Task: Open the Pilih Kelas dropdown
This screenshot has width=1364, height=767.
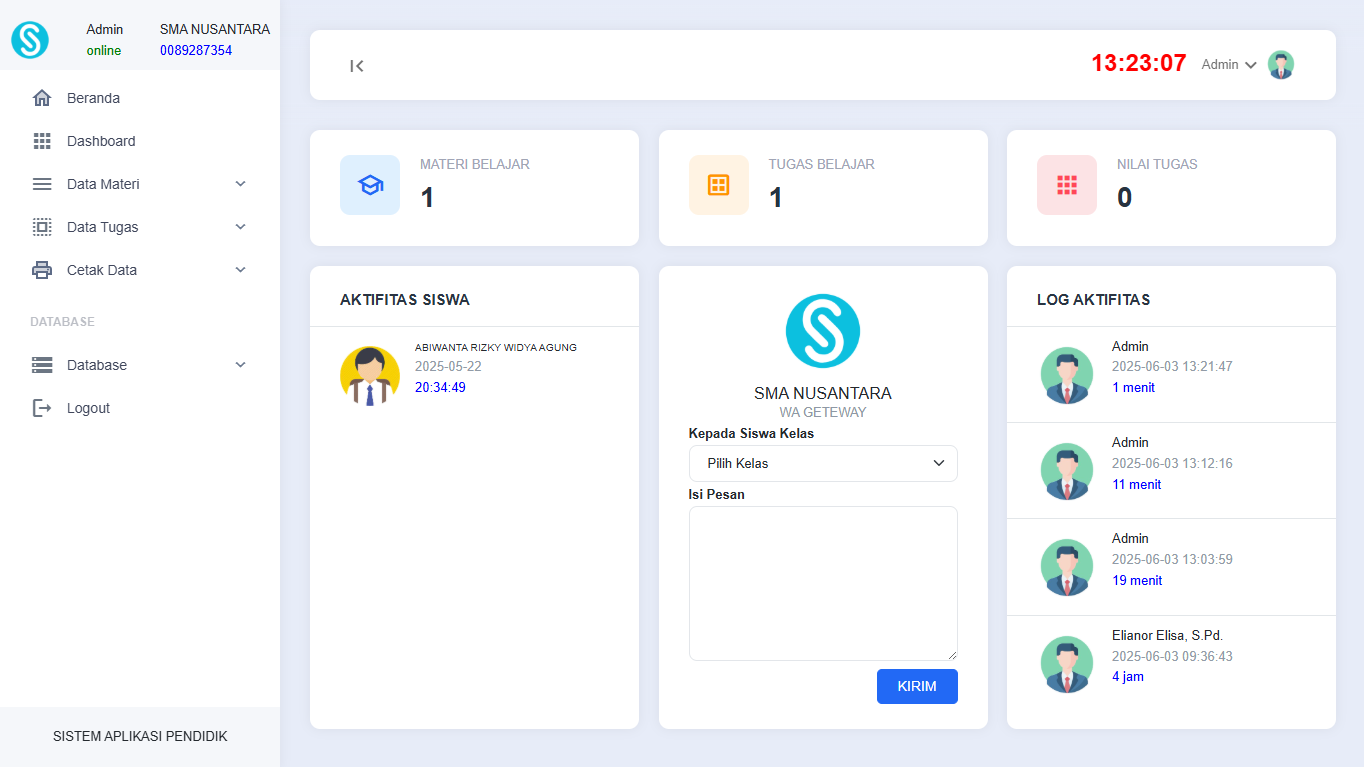Action: [822, 463]
